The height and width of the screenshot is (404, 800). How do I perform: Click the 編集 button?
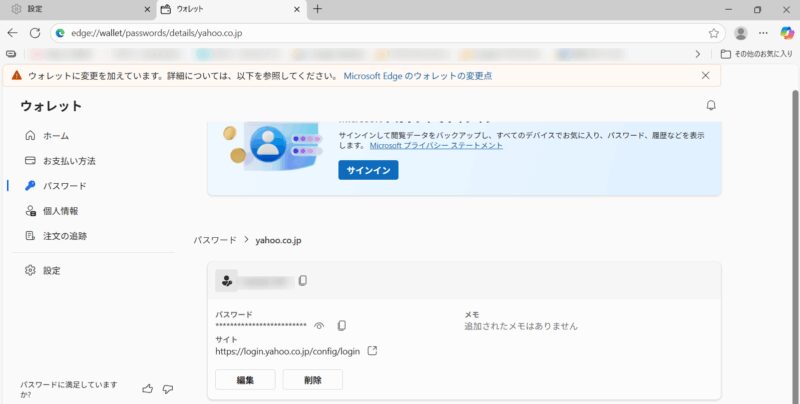point(245,380)
